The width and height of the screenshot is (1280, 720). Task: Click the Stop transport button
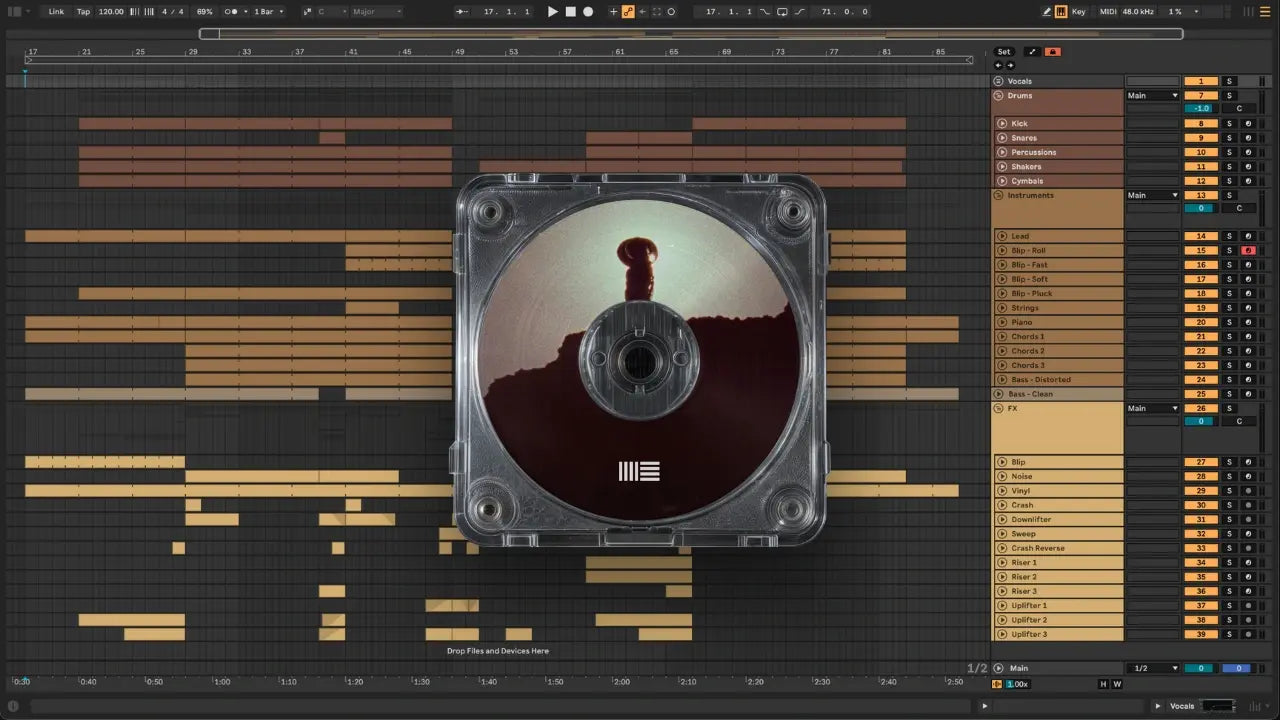click(x=571, y=12)
